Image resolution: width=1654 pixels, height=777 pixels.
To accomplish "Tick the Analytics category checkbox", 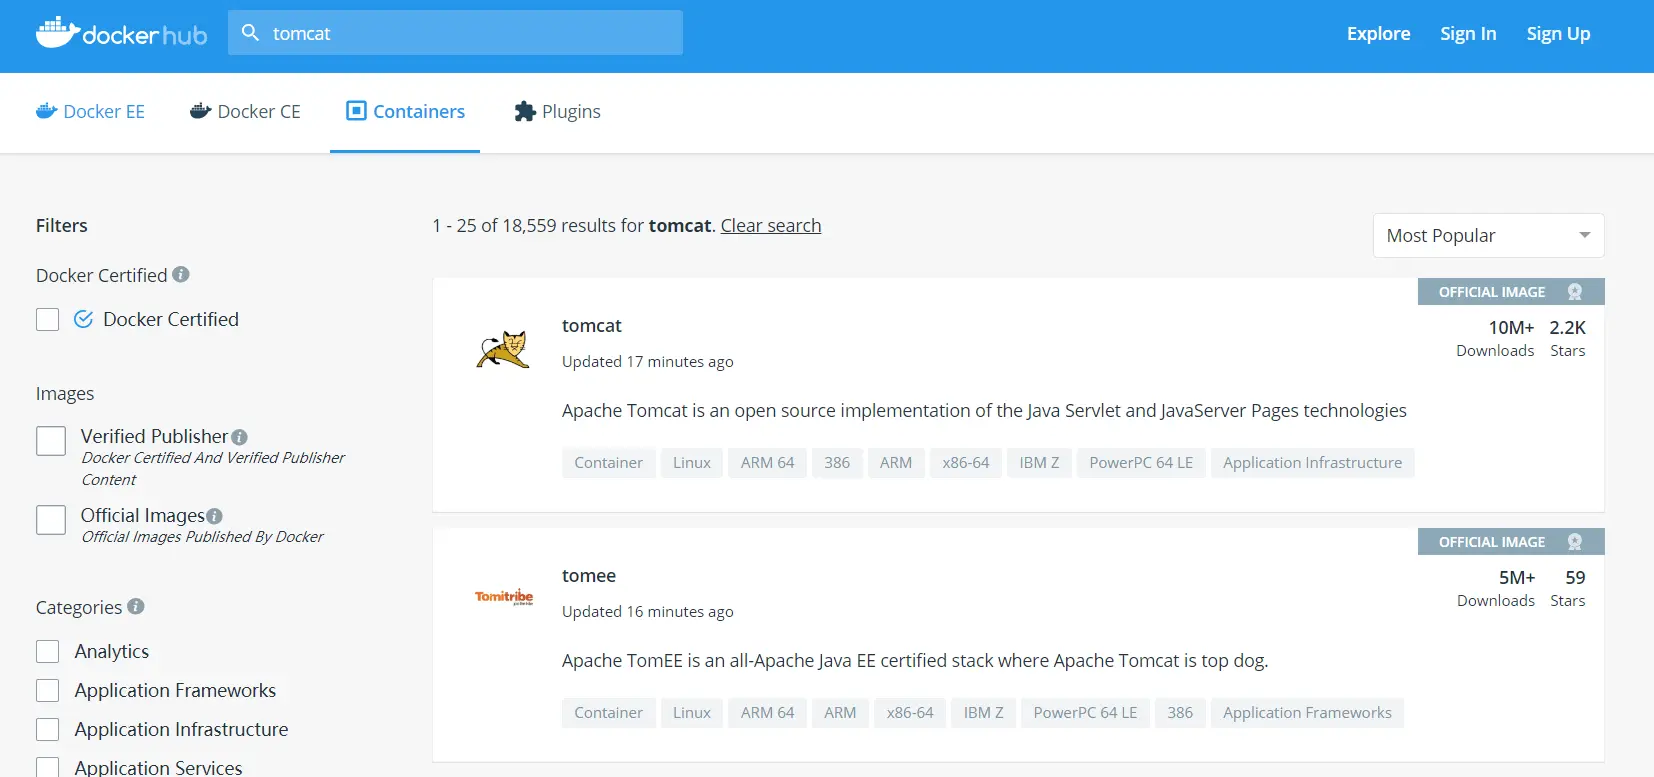I will pos(48,652).
